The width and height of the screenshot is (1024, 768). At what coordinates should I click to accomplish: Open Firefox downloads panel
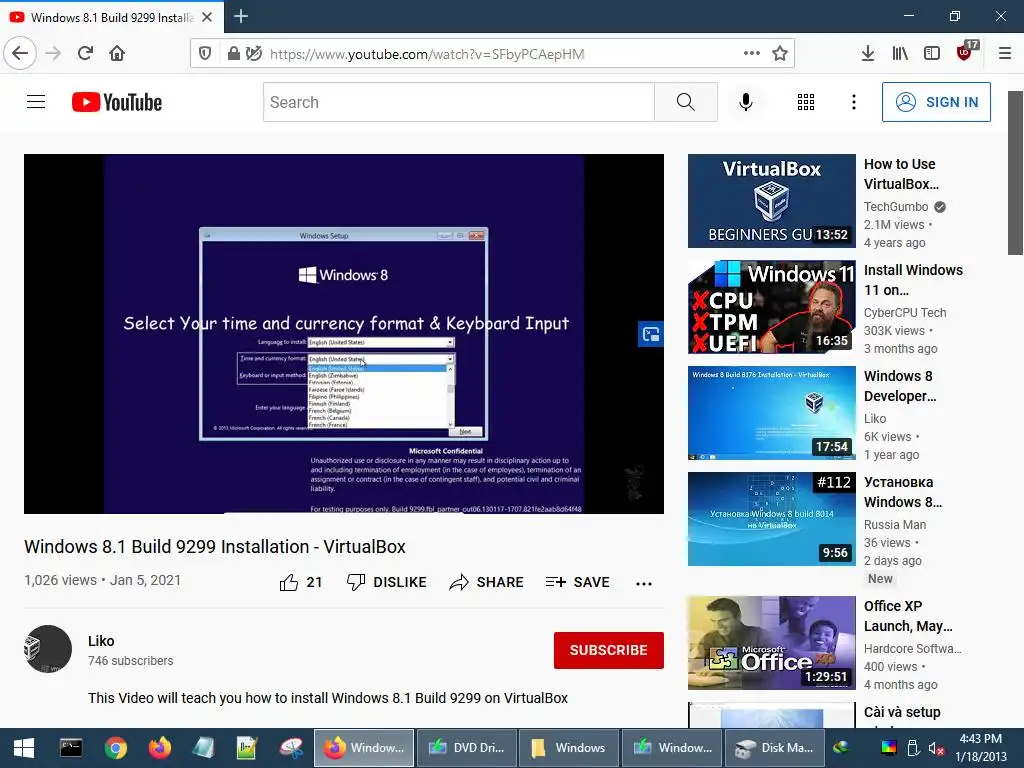click(867, 54)
